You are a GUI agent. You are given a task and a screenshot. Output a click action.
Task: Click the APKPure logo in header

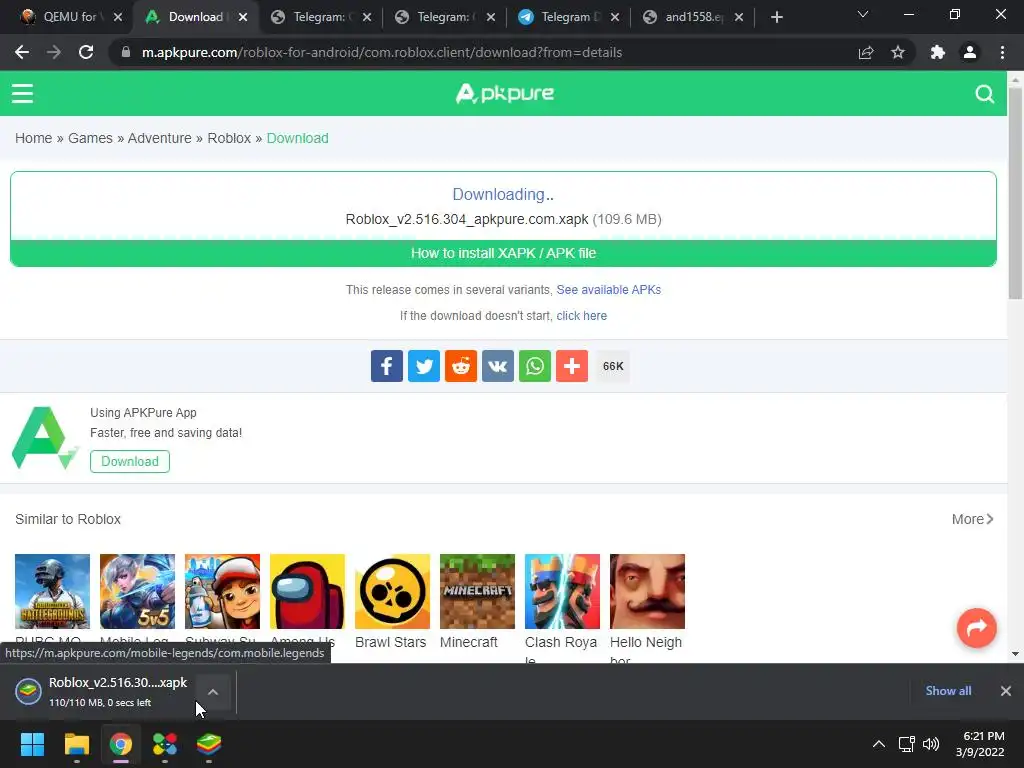[504, 93]
